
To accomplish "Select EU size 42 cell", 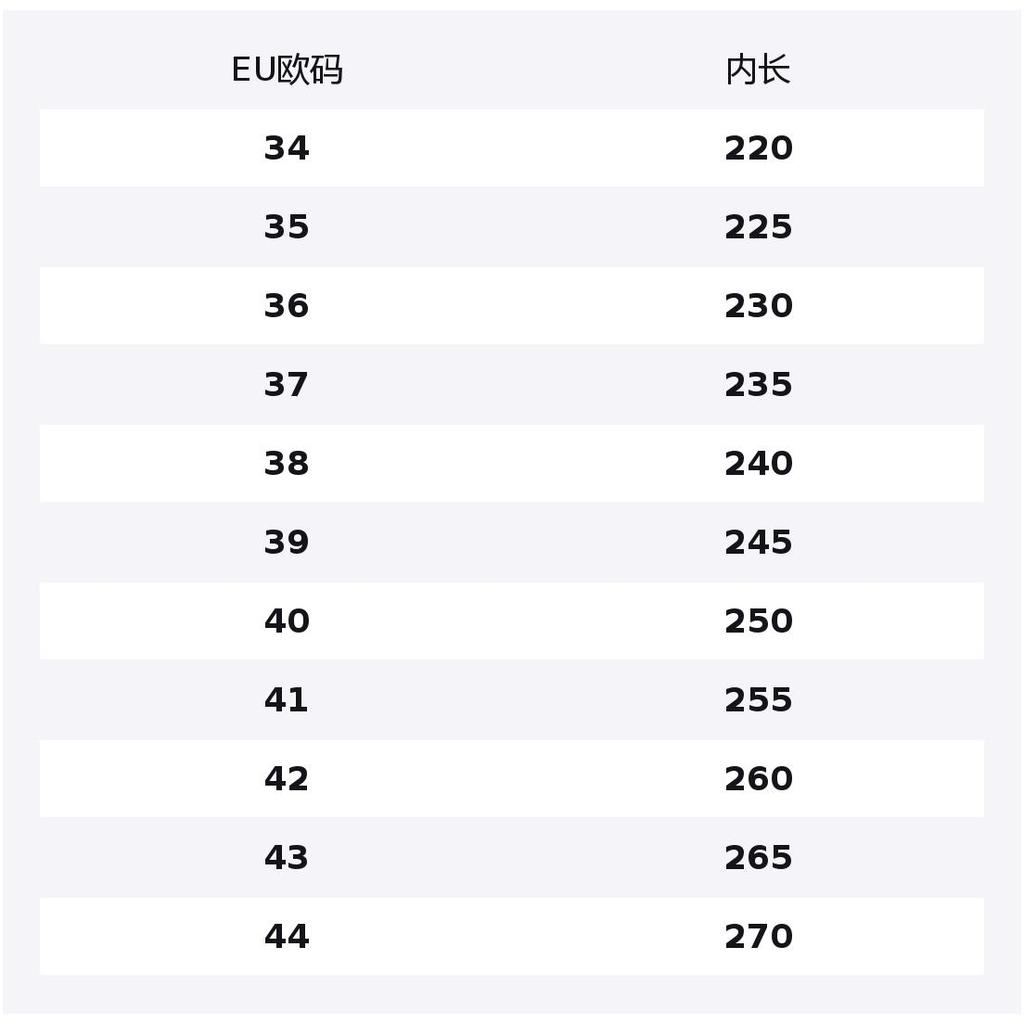I will (x=287, y=779).
